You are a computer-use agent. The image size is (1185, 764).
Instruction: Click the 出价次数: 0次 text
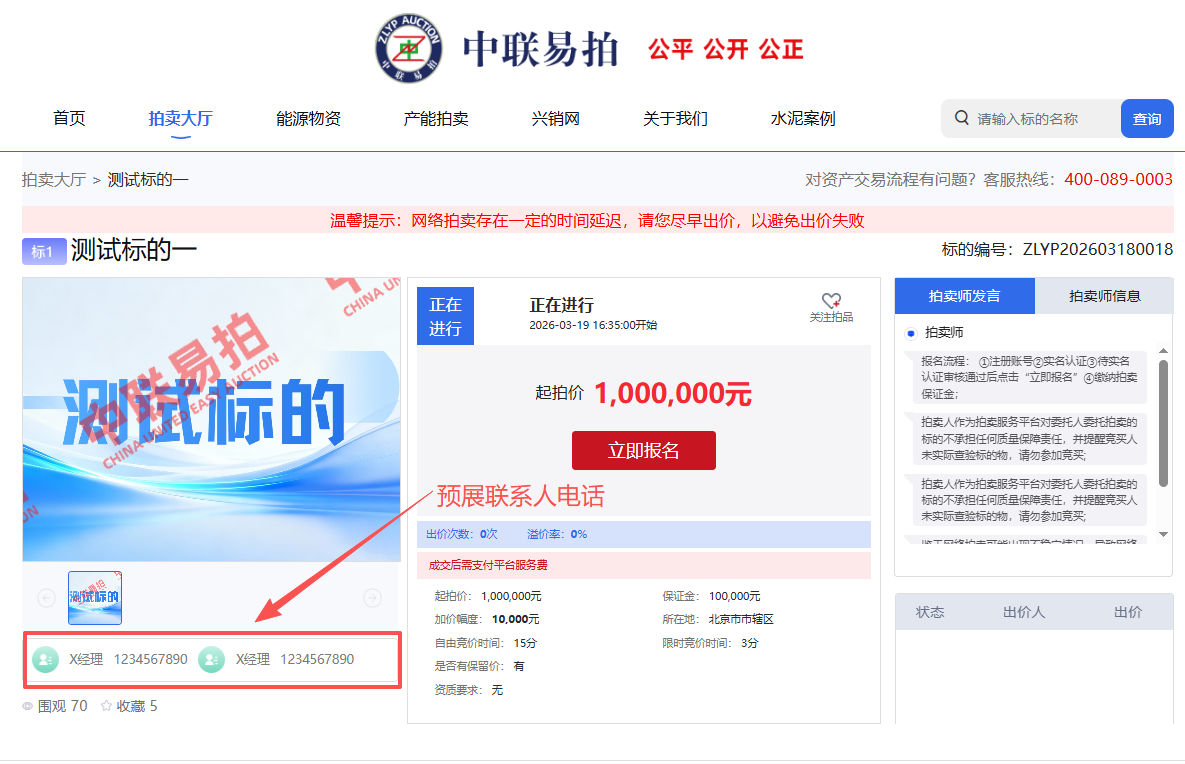(x=462, y=534)
